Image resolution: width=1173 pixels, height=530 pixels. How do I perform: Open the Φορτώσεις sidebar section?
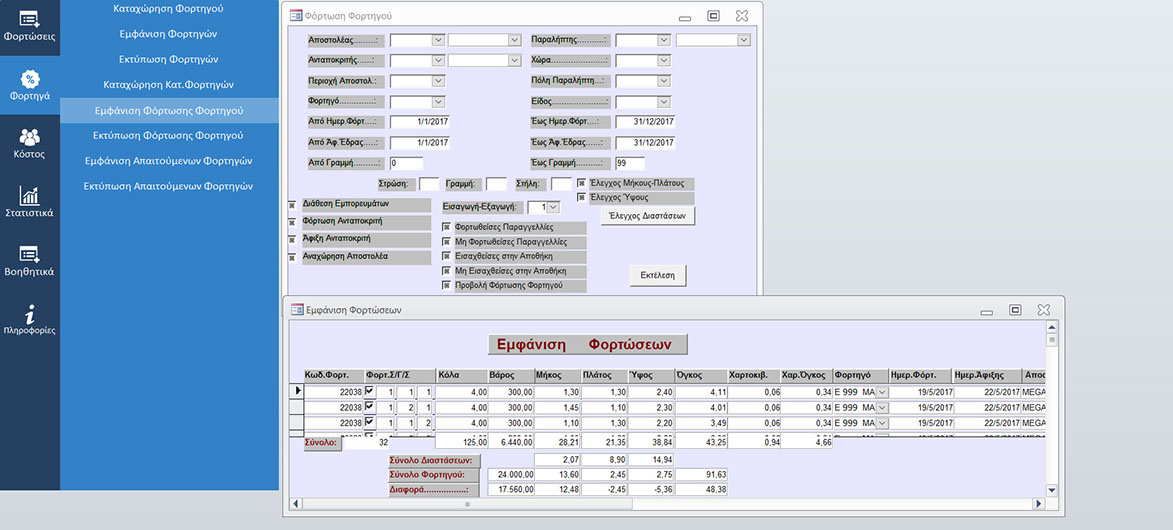[29, 24]
